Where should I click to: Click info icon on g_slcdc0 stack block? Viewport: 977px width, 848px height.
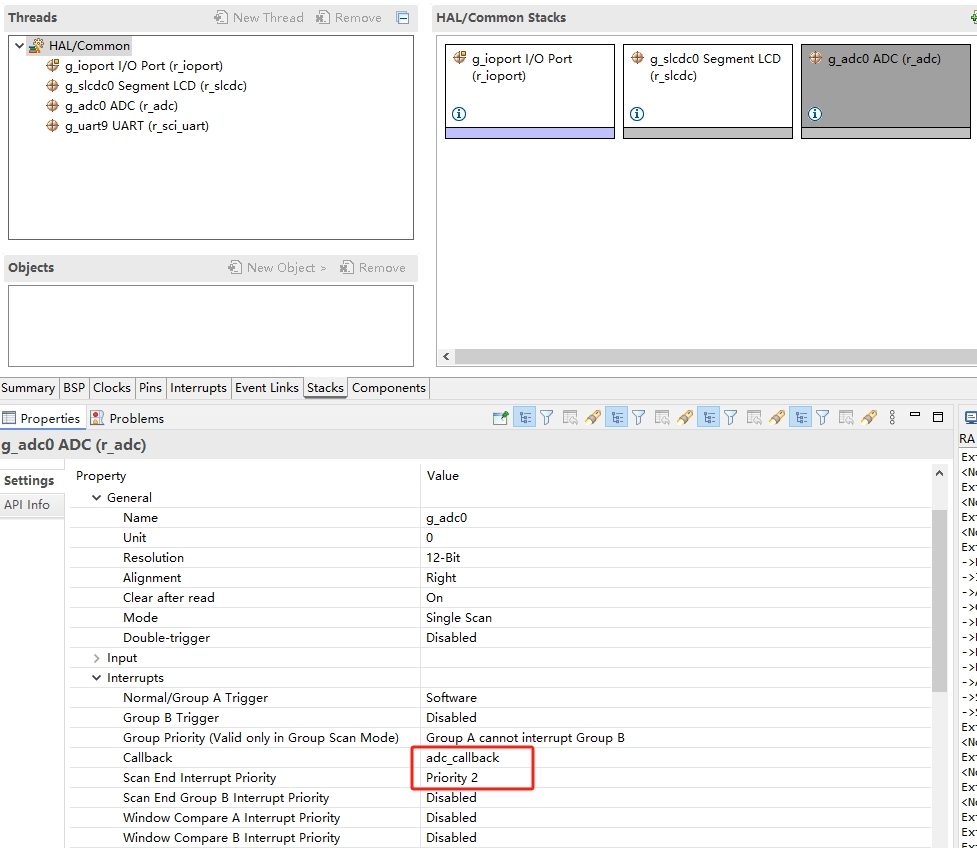coord(637,113)
